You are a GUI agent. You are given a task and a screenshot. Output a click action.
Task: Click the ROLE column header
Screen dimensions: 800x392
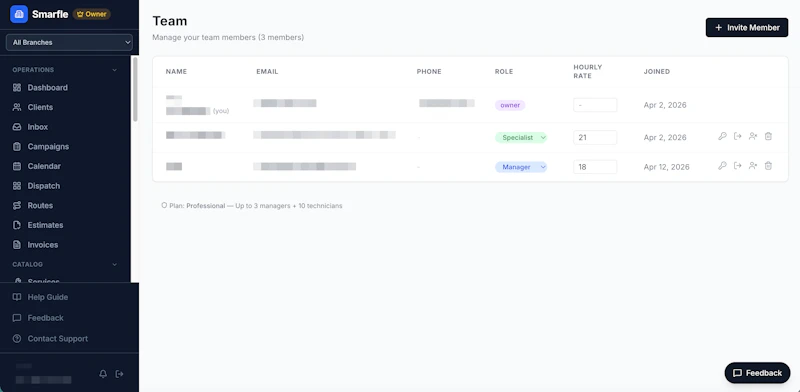click(x=504, y=71)
